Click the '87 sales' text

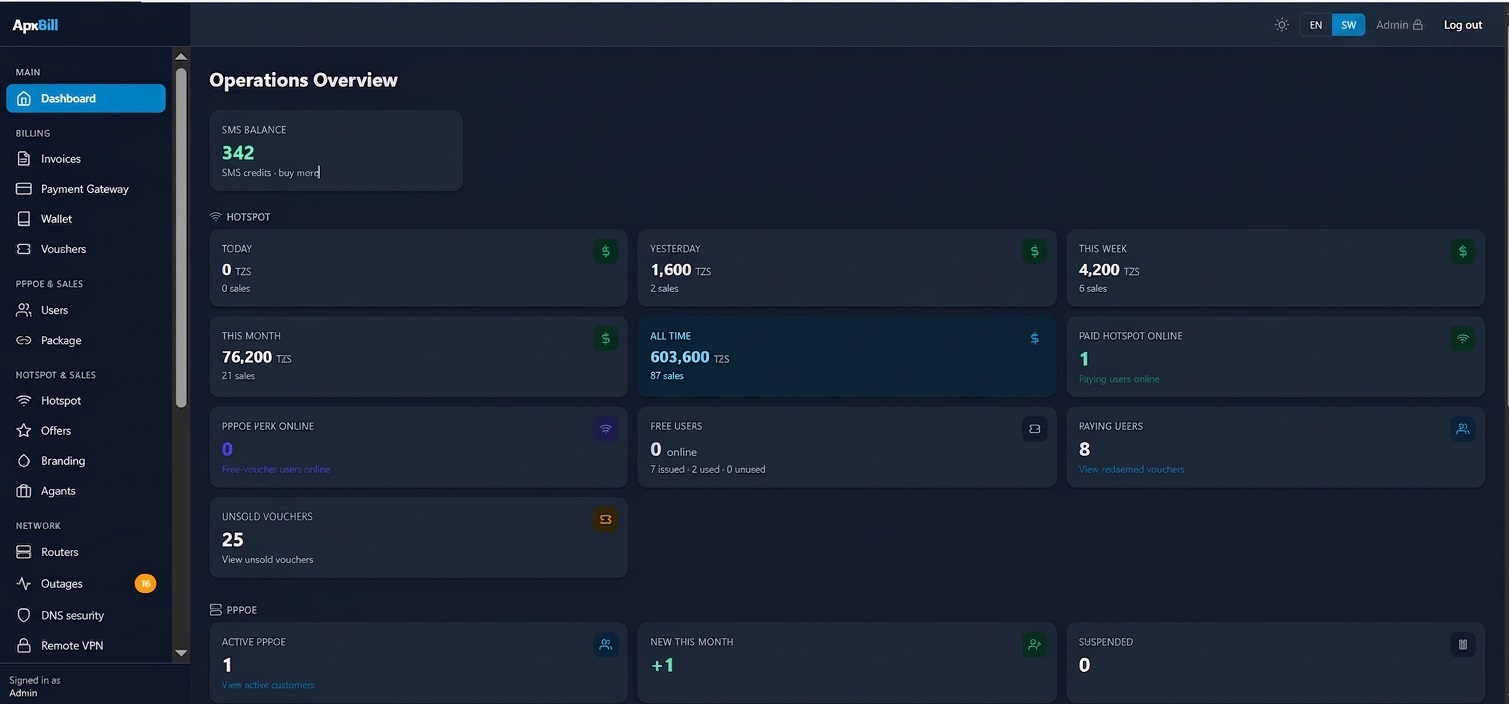(667, 376)
